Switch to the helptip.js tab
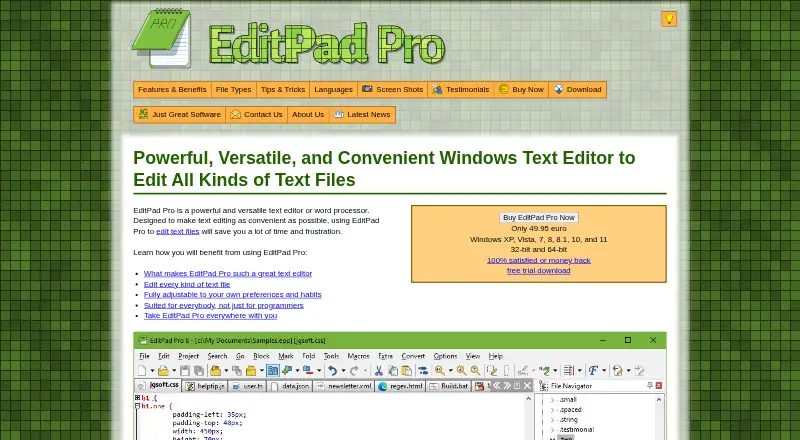800x440 pixels. (205, 386)
